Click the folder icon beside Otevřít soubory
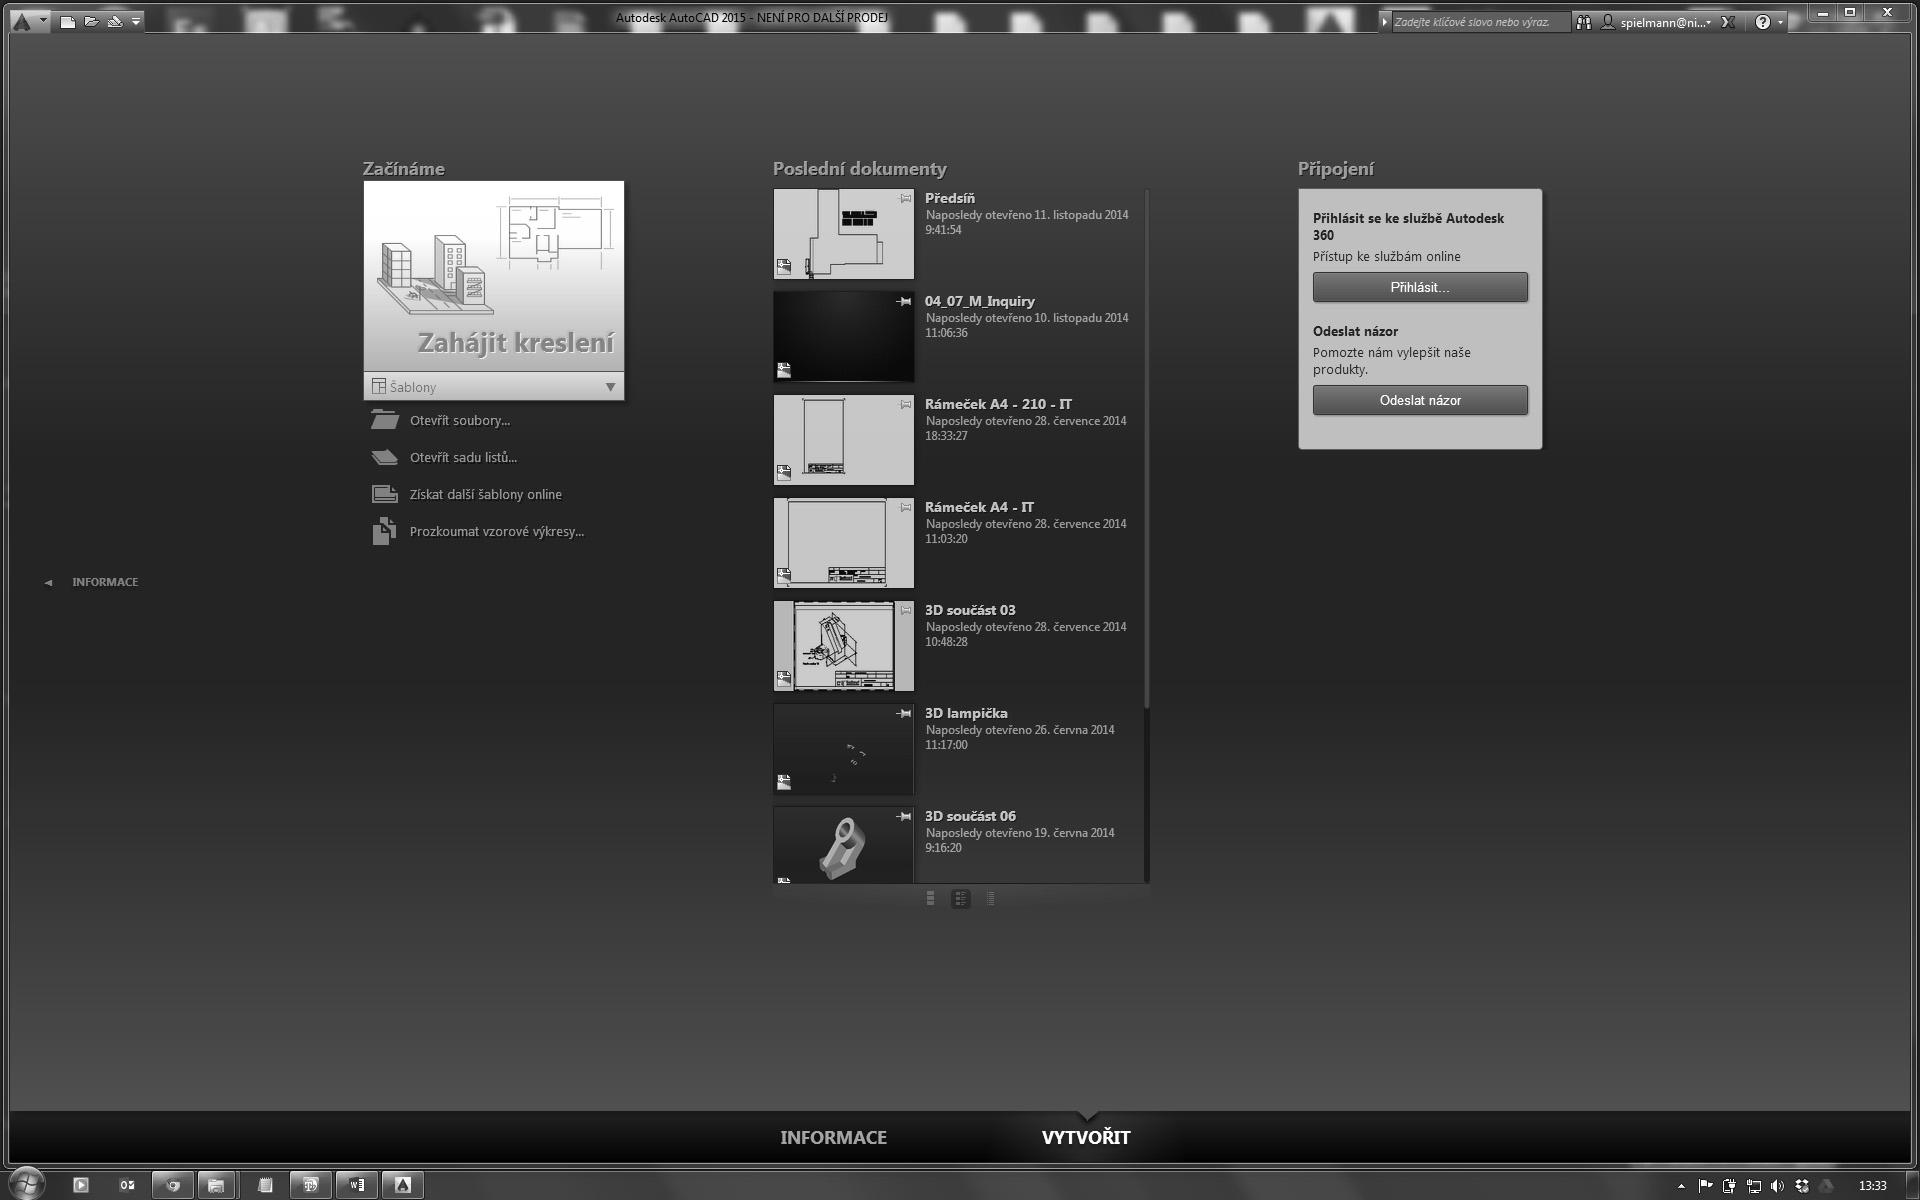The image size is (1920, 1200). pyautogui.click(x=384, y=420)
